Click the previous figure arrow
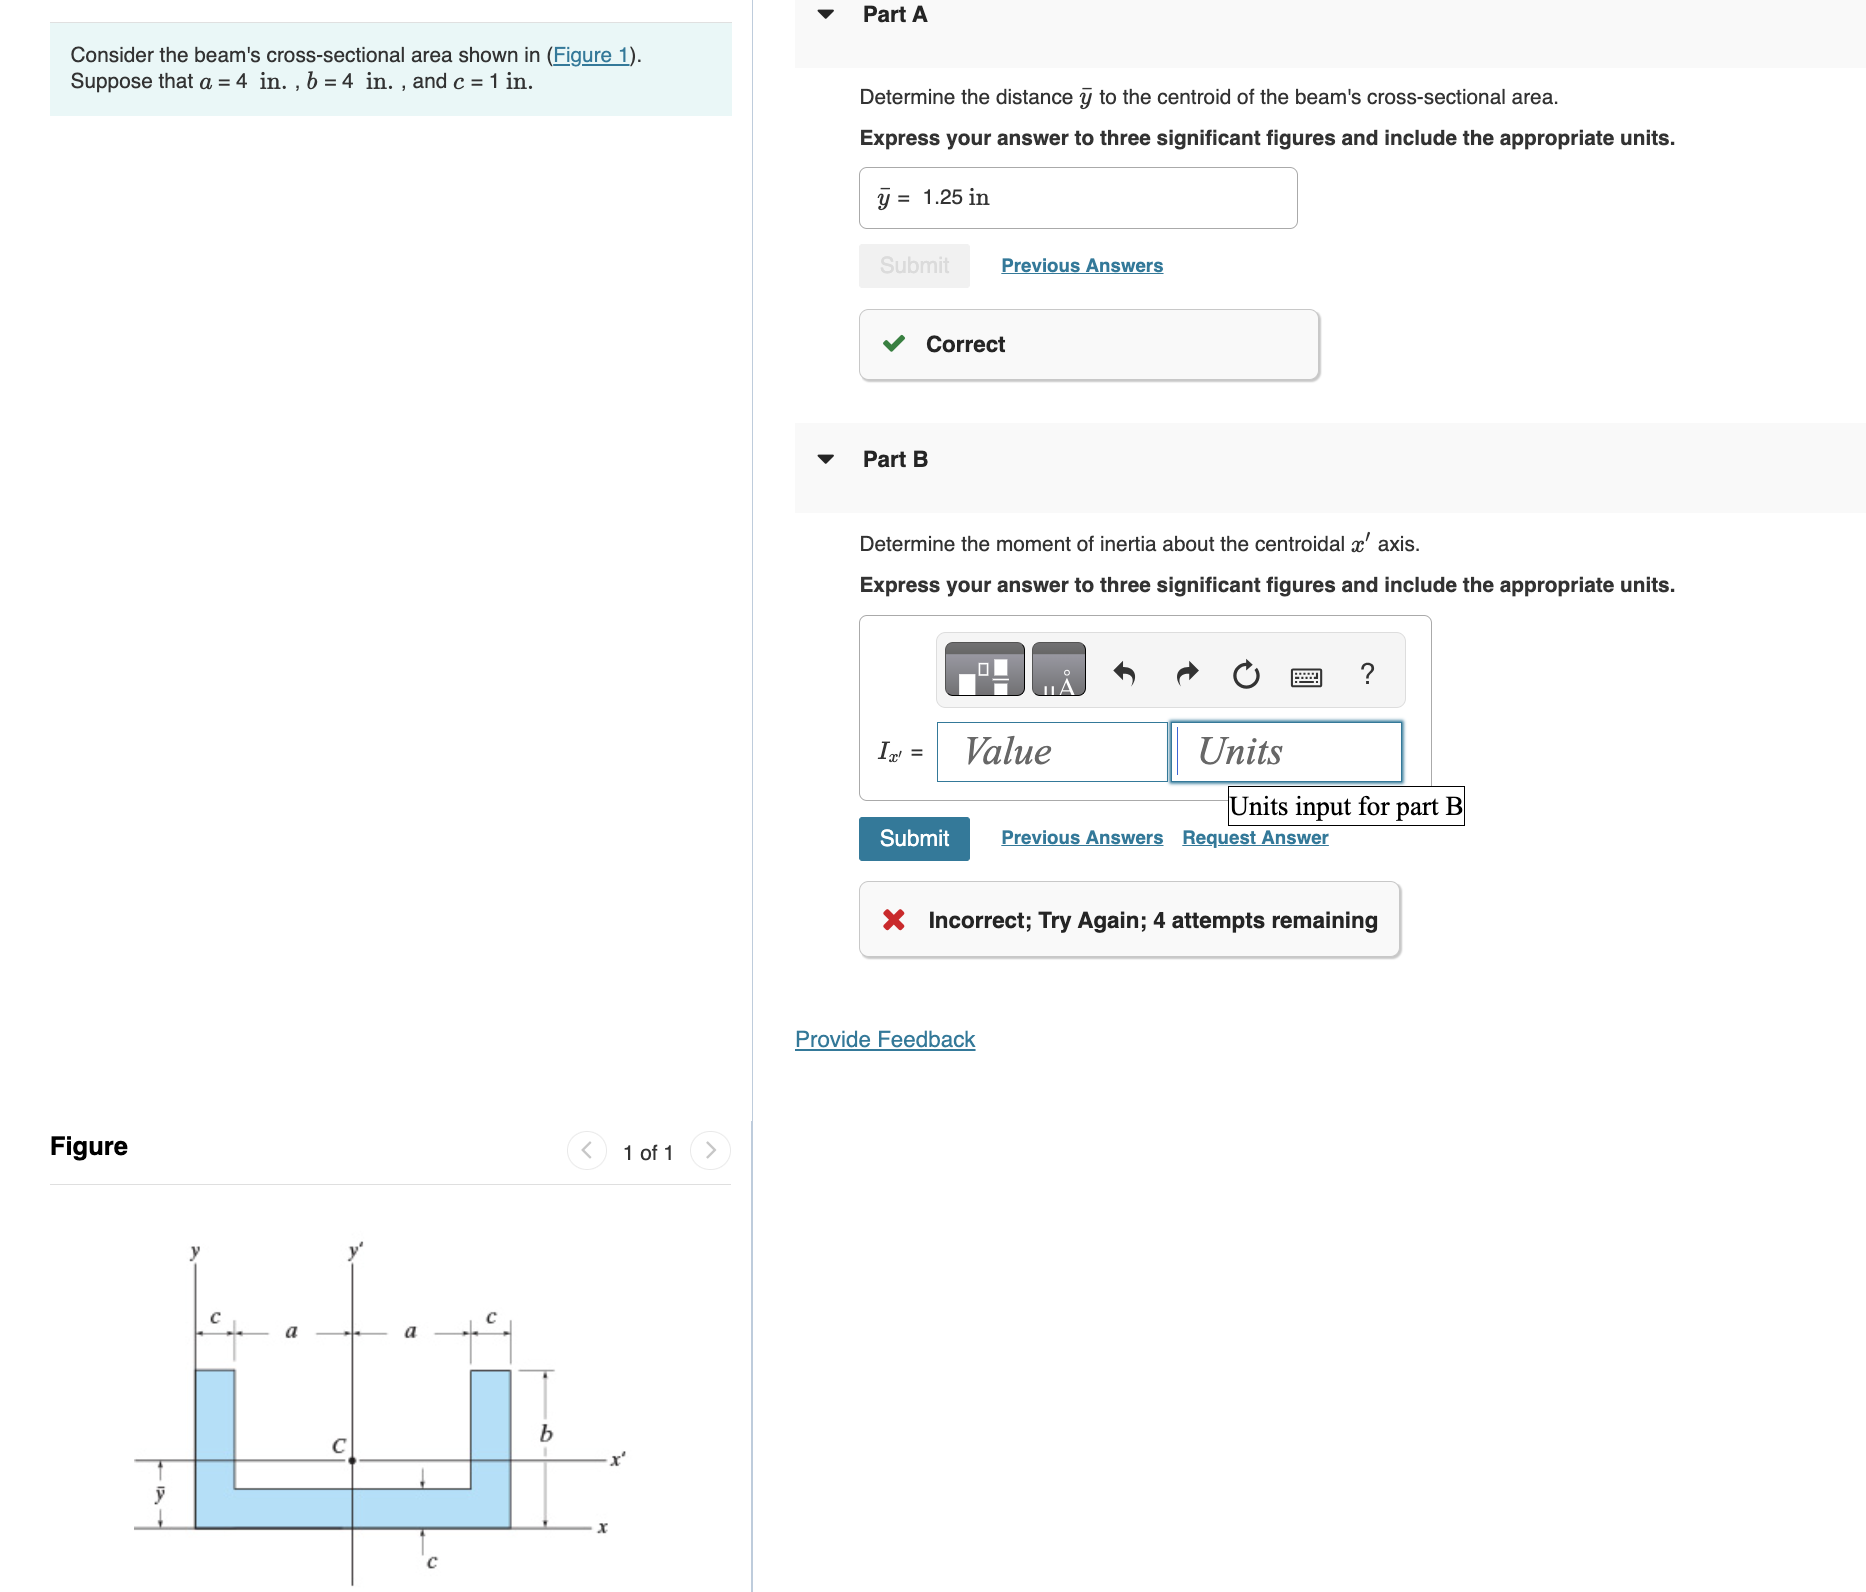The image size is (1866, 1592). [585, 1150]
